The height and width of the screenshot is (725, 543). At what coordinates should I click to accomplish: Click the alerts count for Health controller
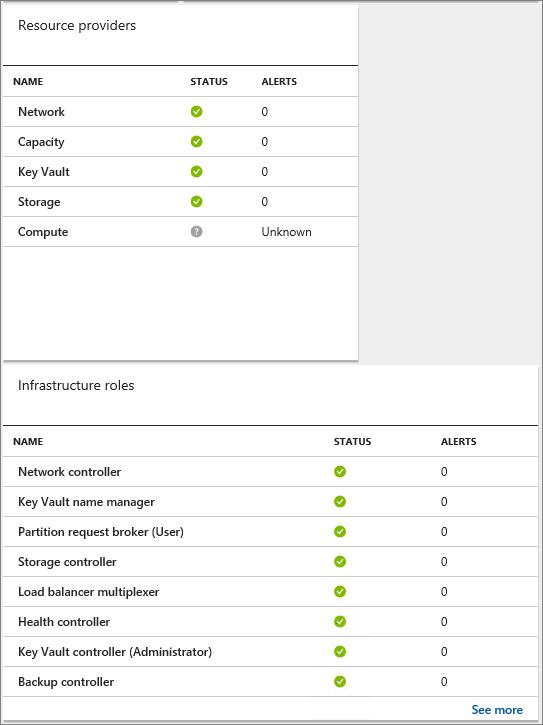444,622
